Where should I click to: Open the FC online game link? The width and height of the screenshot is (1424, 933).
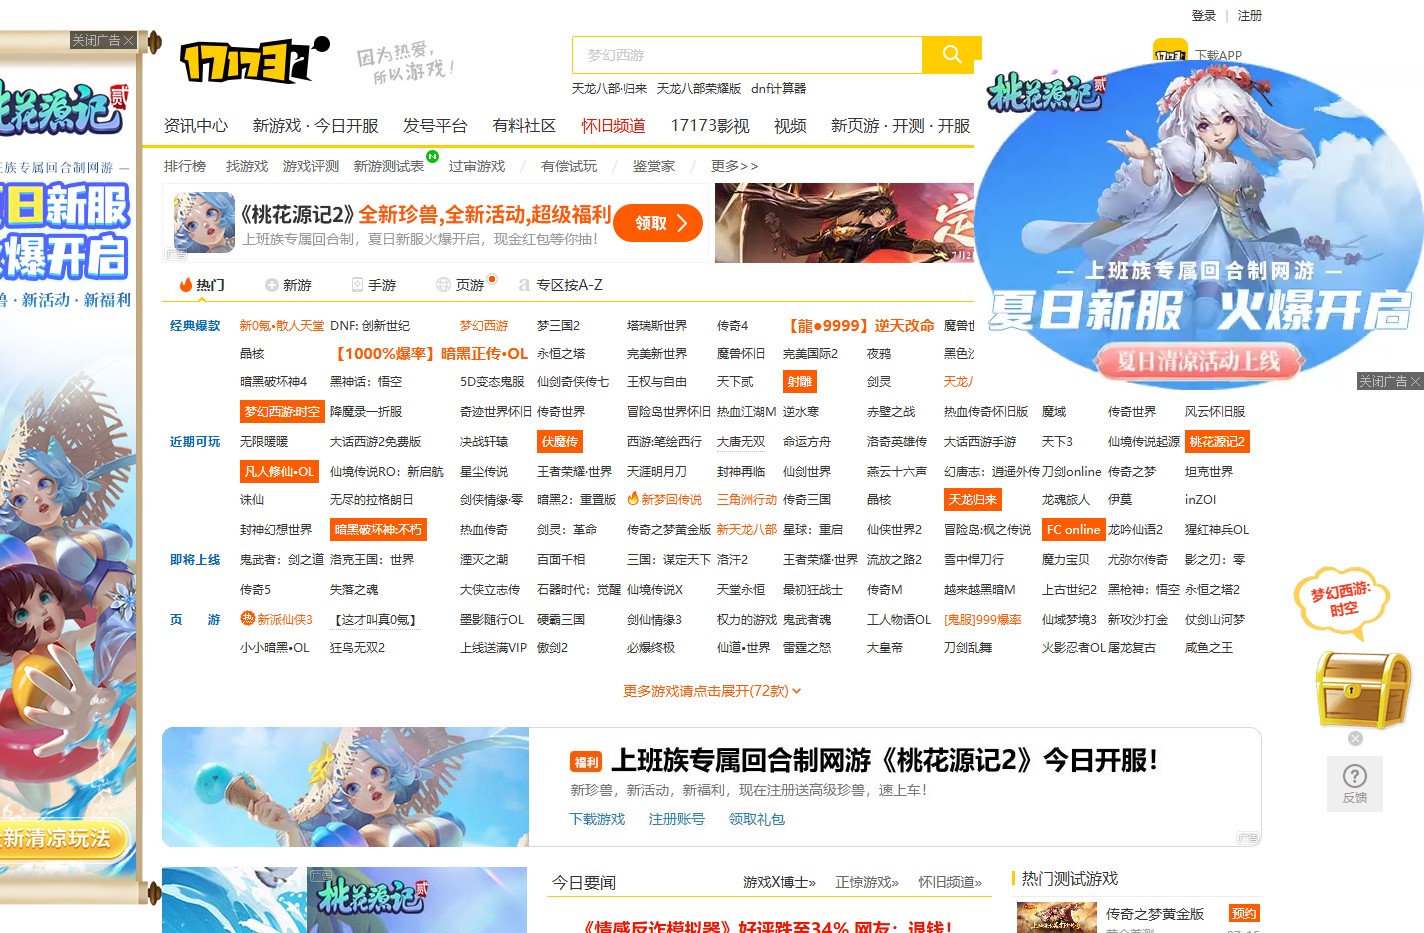tap(1073, 530)
